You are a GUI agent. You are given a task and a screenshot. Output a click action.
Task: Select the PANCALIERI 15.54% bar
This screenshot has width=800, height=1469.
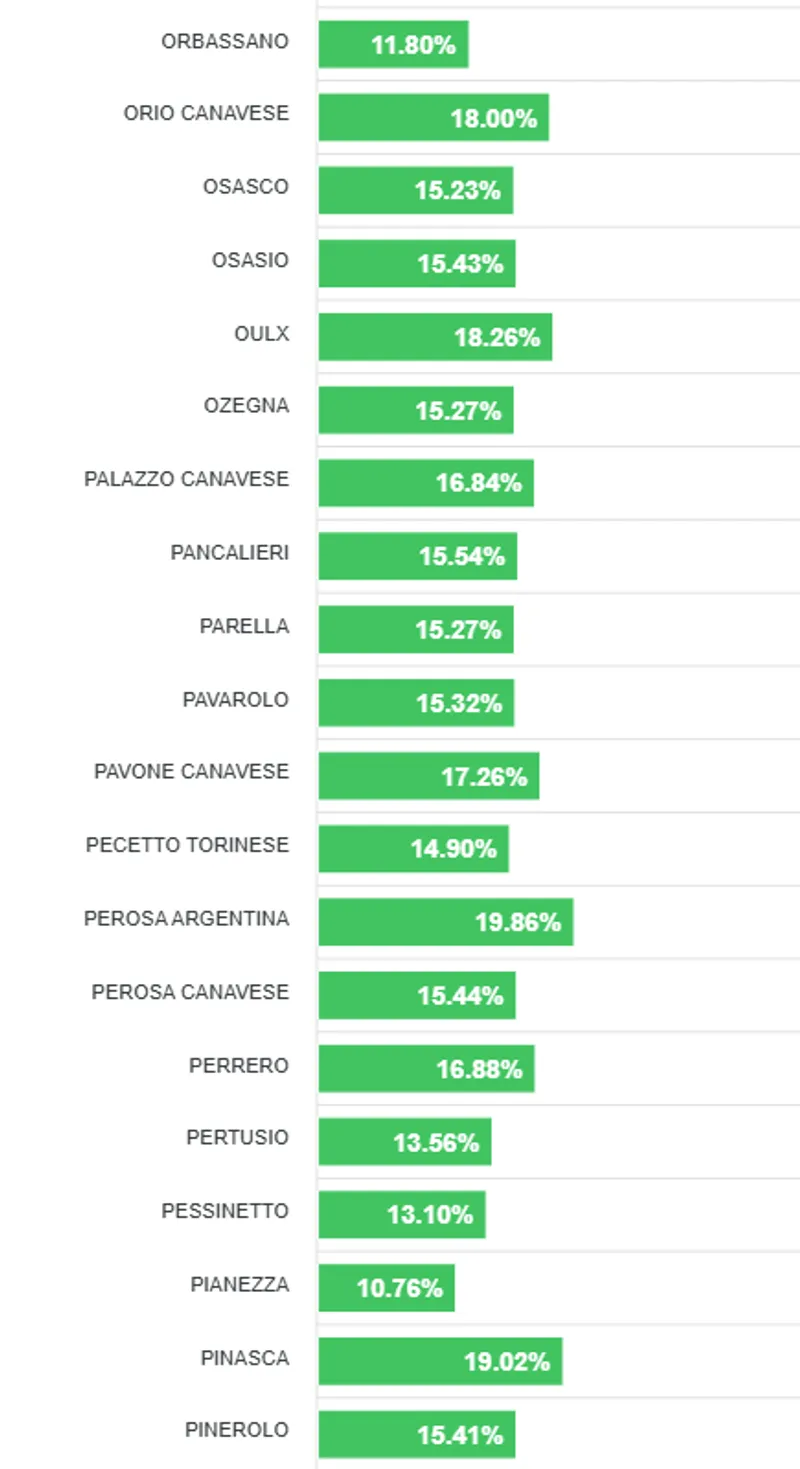[417, 556]
